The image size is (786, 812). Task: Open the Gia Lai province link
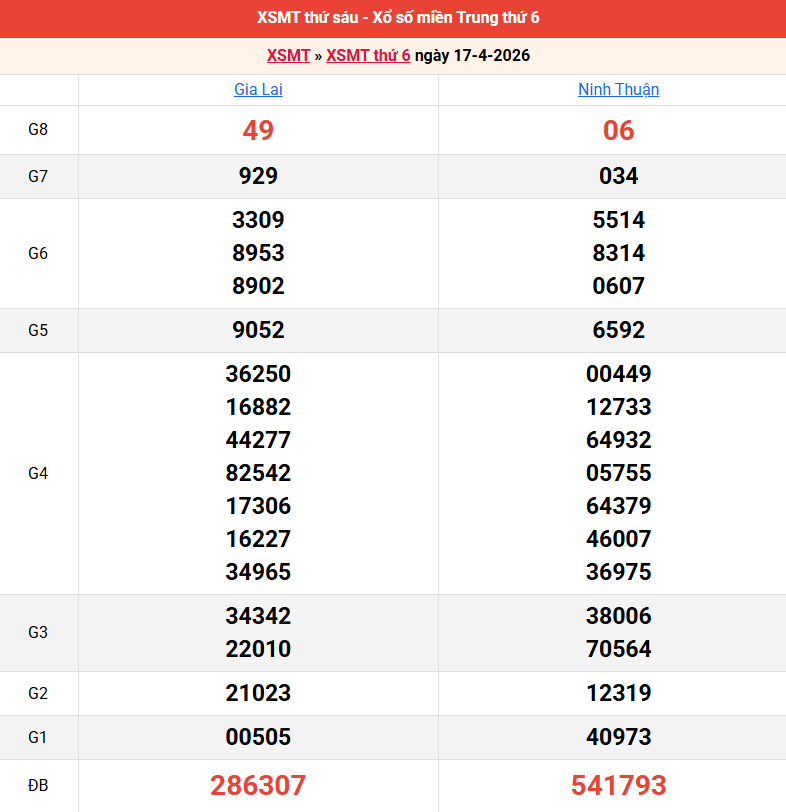258,90
